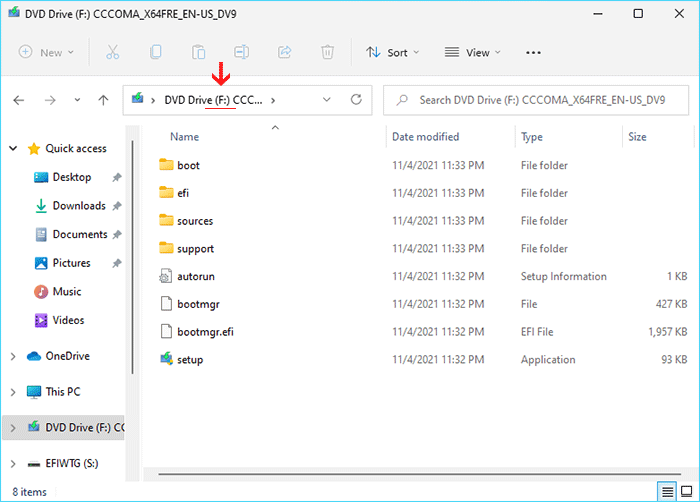Click the pin icon beside Downloads

pyautogui.click(x=117, y=206)
